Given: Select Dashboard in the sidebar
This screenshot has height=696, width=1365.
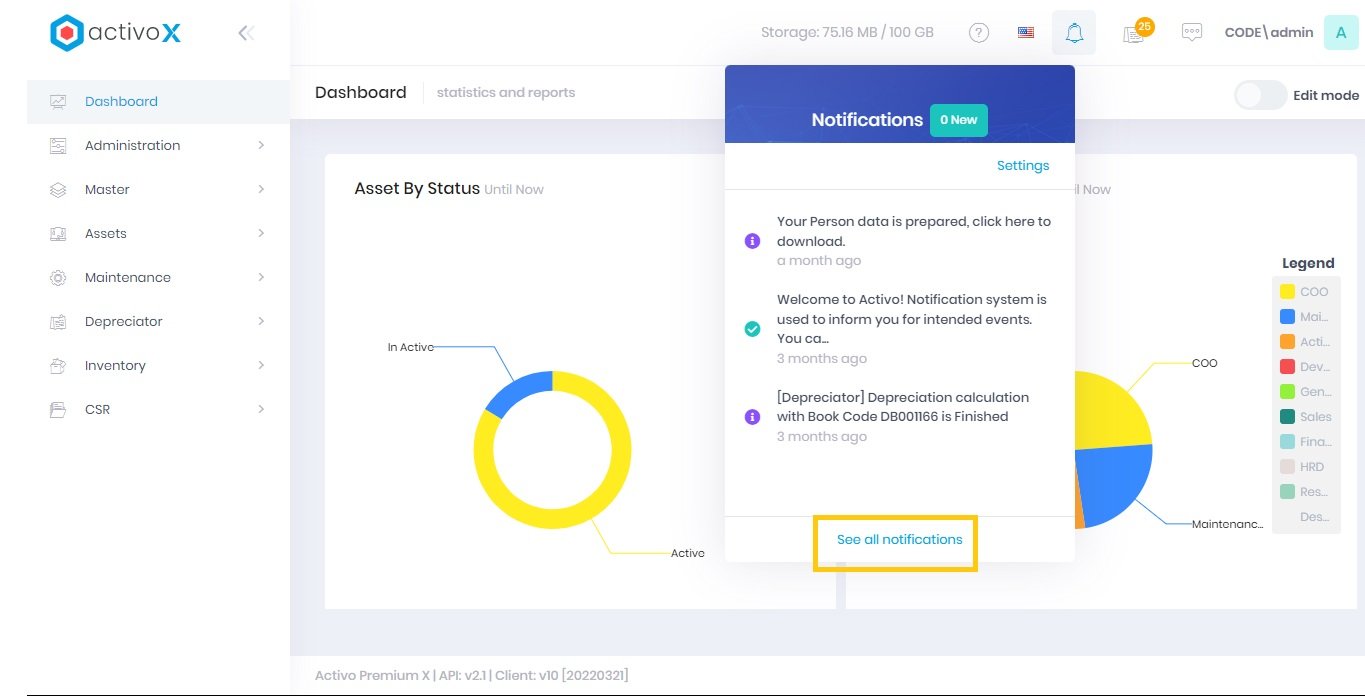Looking at the screenshot, I should (121, 101).
